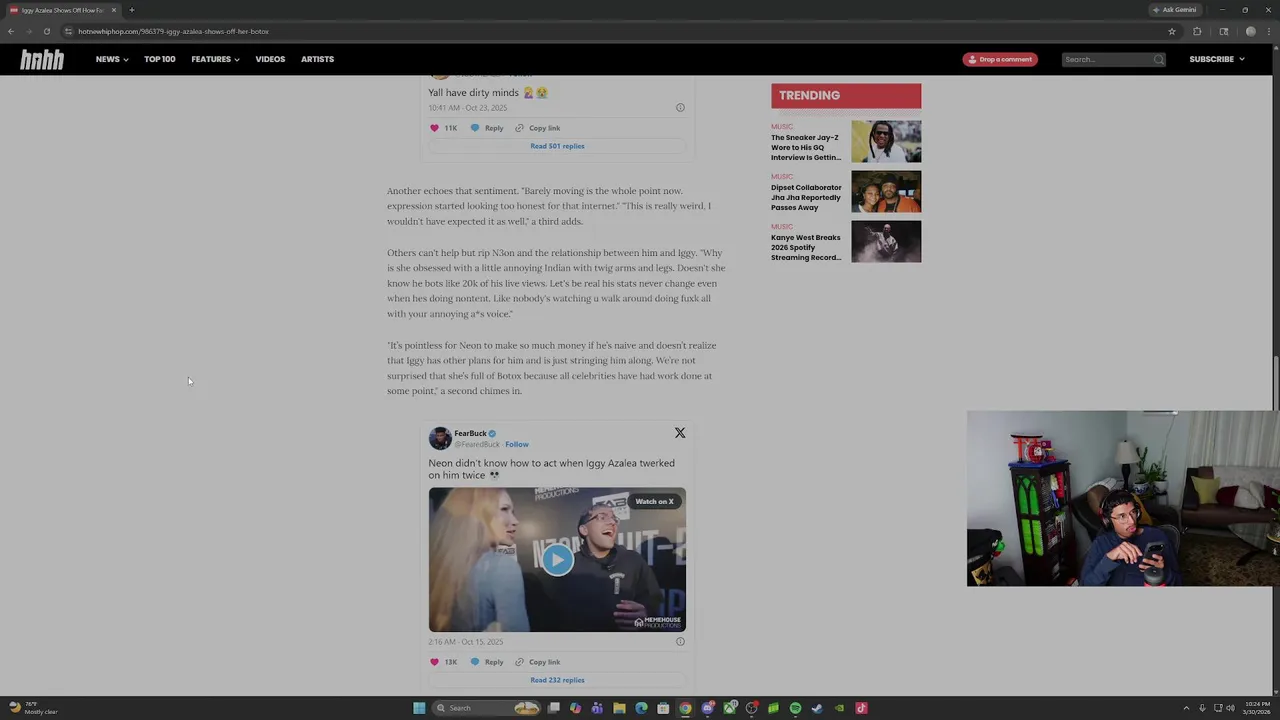Open the TOP 100 page

click(159, 59)
